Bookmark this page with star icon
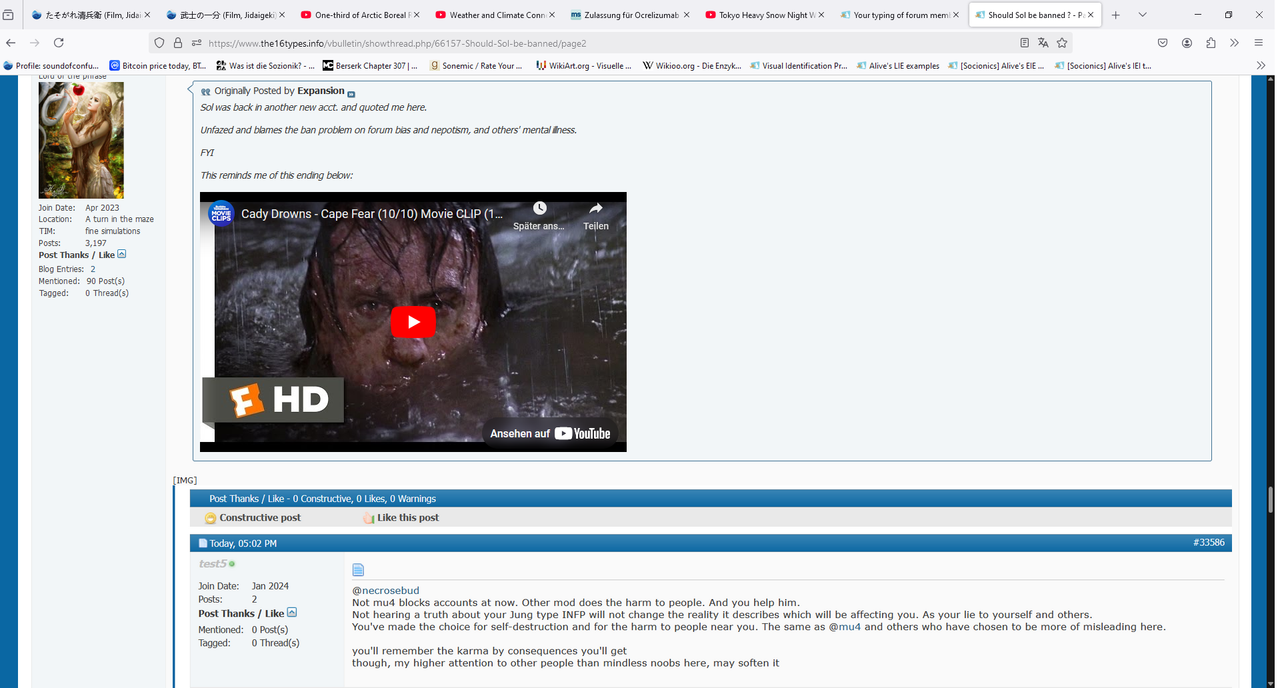The width and height of the screenshot is (1280, 688). (1062, 43)
